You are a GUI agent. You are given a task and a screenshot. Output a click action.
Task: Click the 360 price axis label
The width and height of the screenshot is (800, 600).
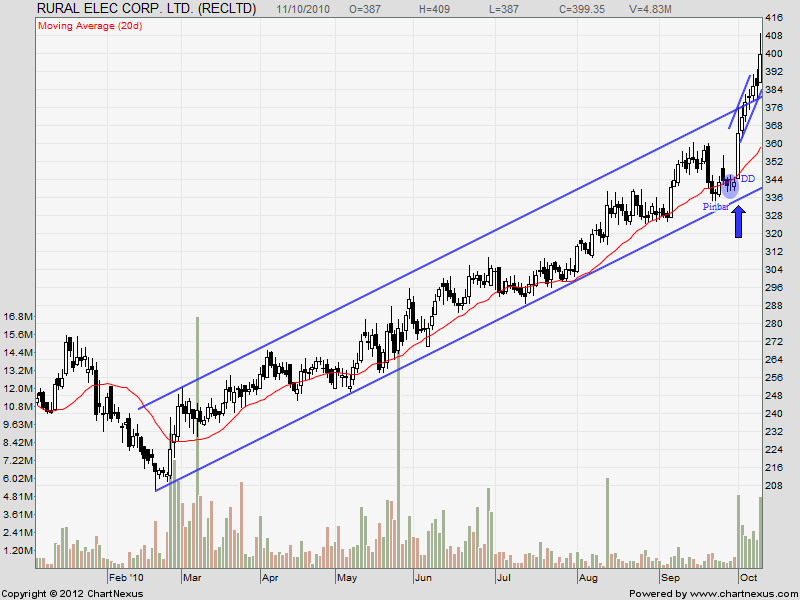[774, 144]
